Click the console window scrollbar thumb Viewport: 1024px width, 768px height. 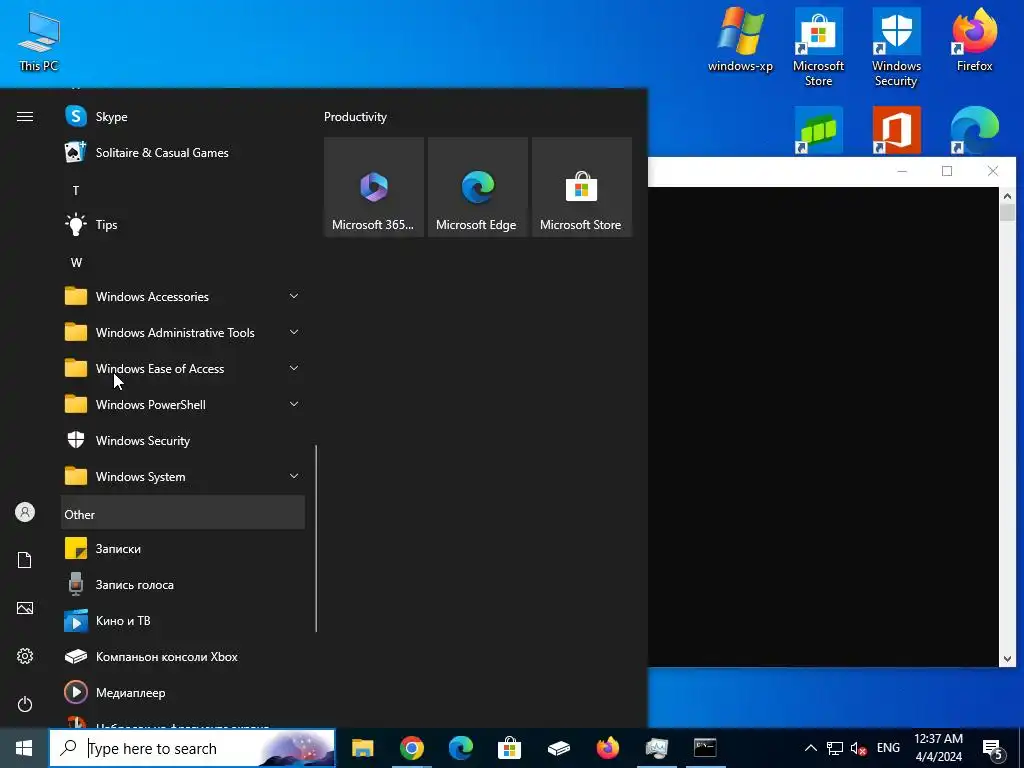click(1007, 213)
